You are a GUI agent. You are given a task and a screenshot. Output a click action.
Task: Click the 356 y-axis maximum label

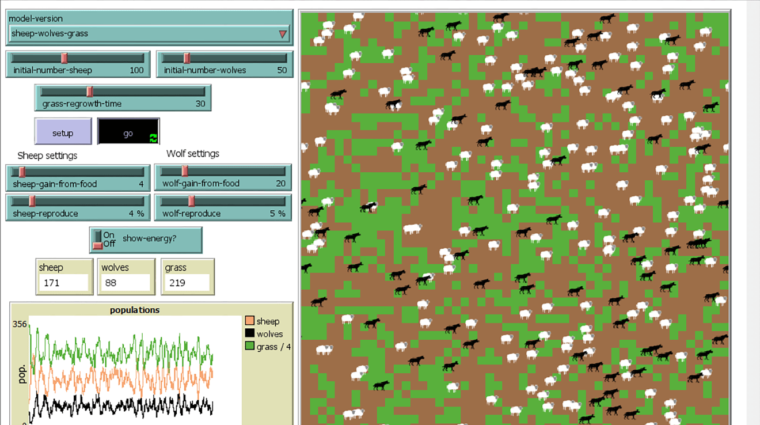pyautogui.click(x=20, y=324)
